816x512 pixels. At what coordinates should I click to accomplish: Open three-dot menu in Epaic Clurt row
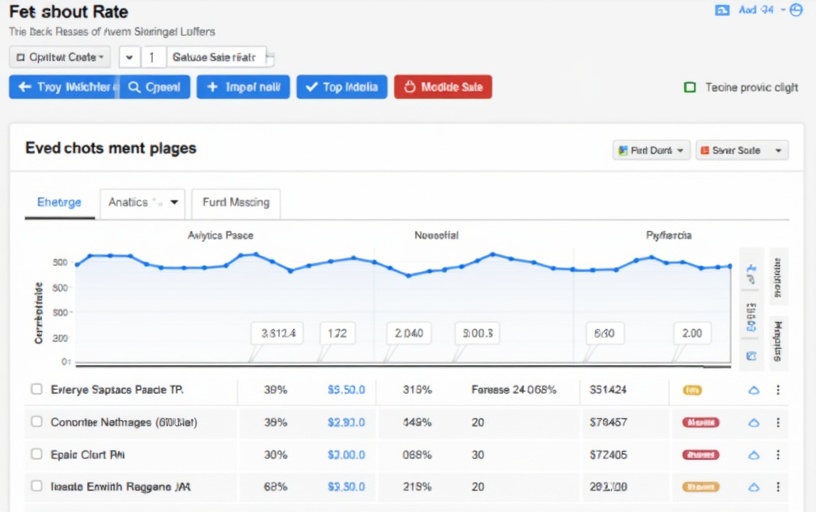click(778, 455)
